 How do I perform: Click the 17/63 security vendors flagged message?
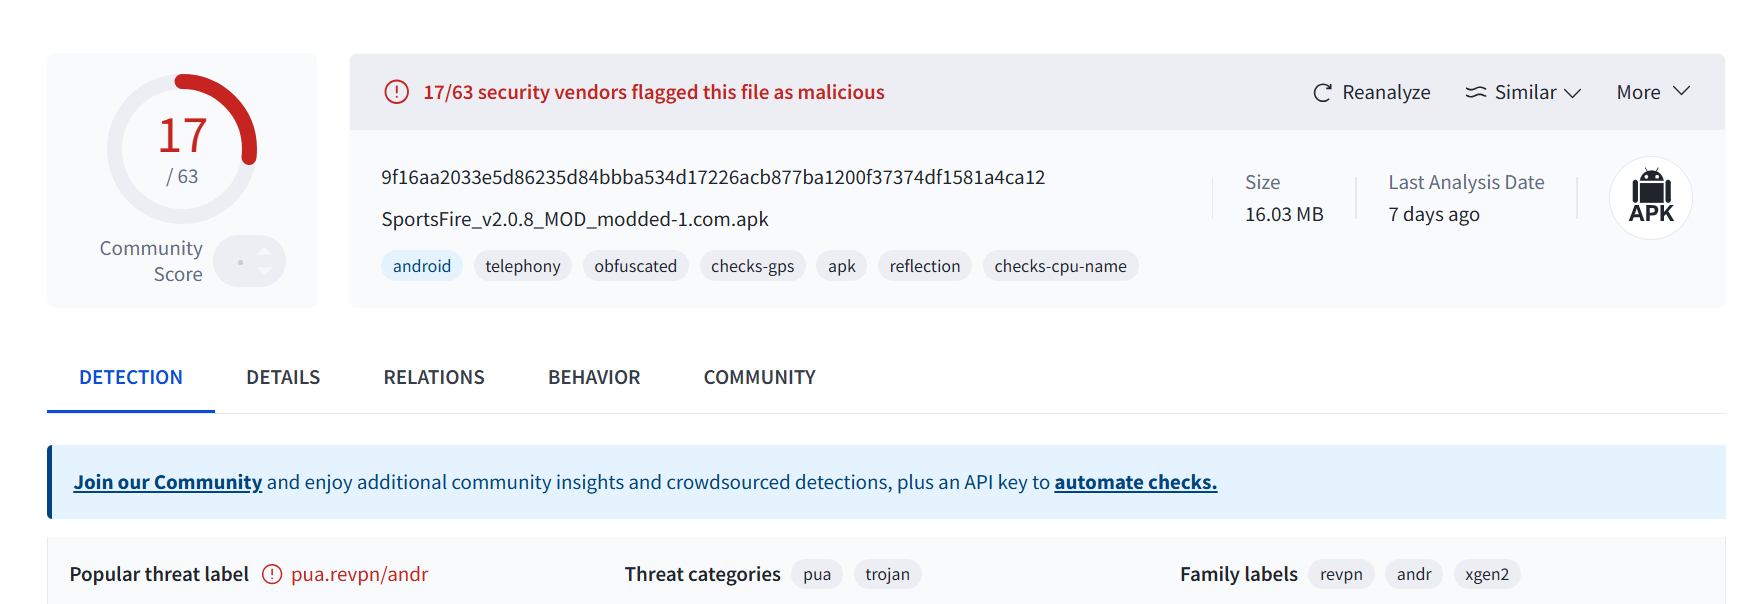654,92
